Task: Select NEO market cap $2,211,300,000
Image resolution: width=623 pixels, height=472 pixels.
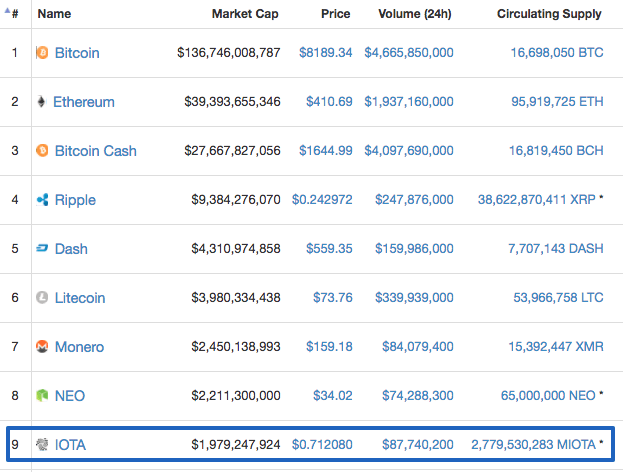Action: click(236, 396)
